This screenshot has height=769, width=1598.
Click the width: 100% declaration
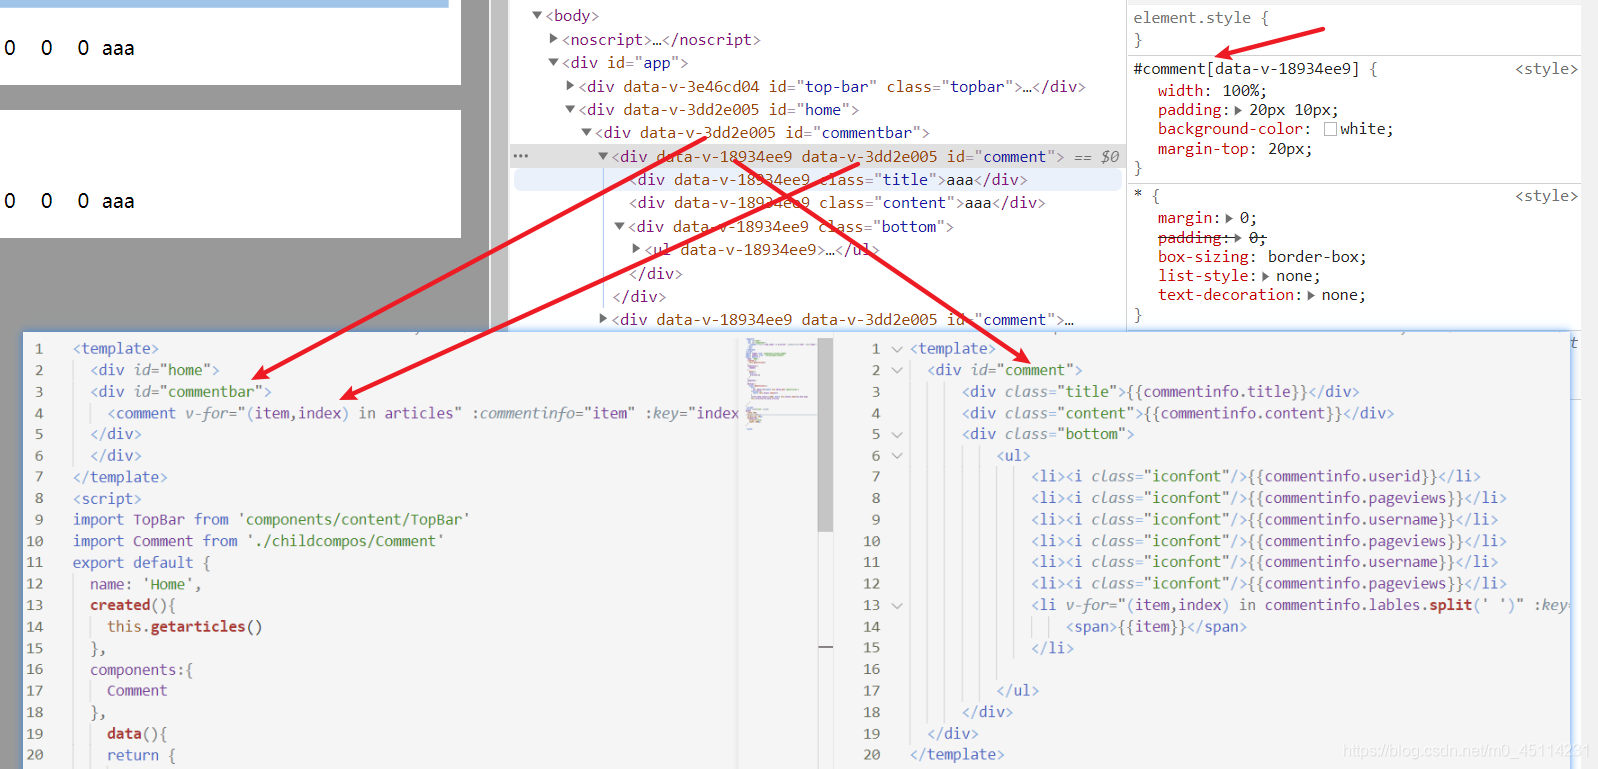(1212, 91)
